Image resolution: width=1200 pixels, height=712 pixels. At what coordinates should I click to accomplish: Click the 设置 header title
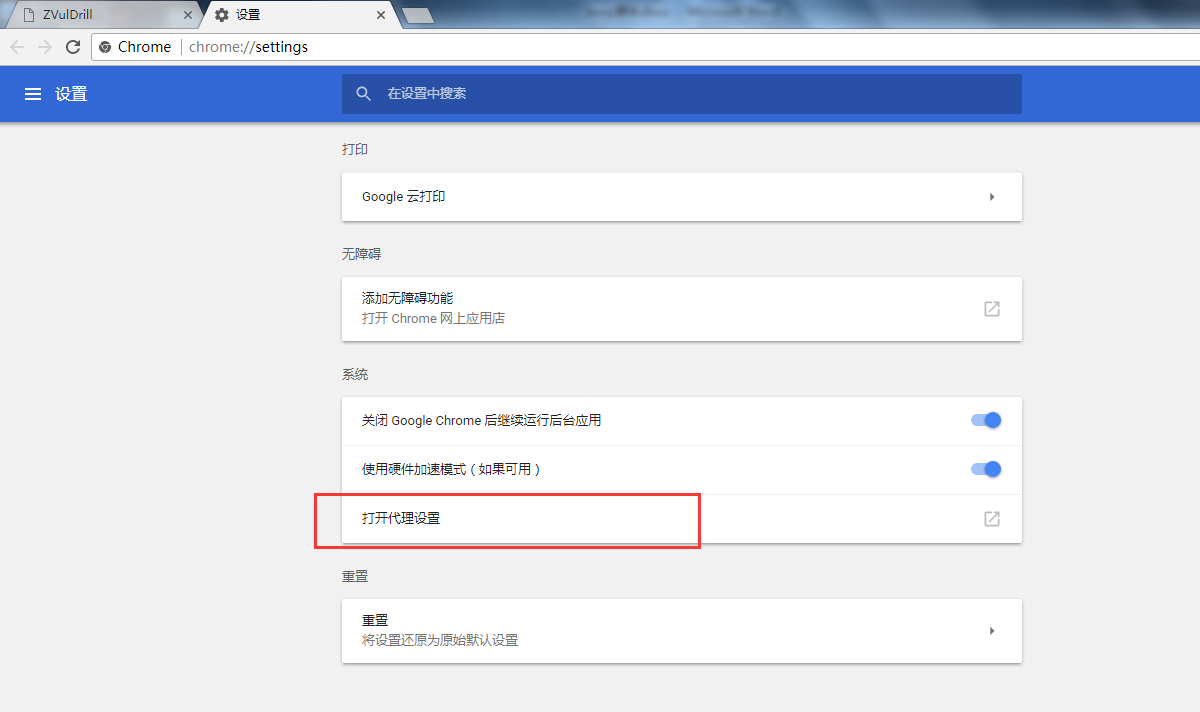pyautogui.click(x=71, y=94)
